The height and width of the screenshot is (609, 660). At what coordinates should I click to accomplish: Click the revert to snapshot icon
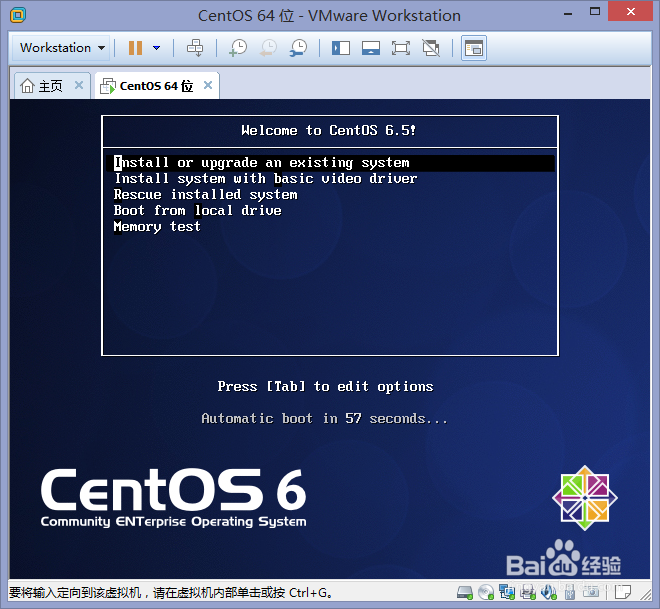point(268,48)
